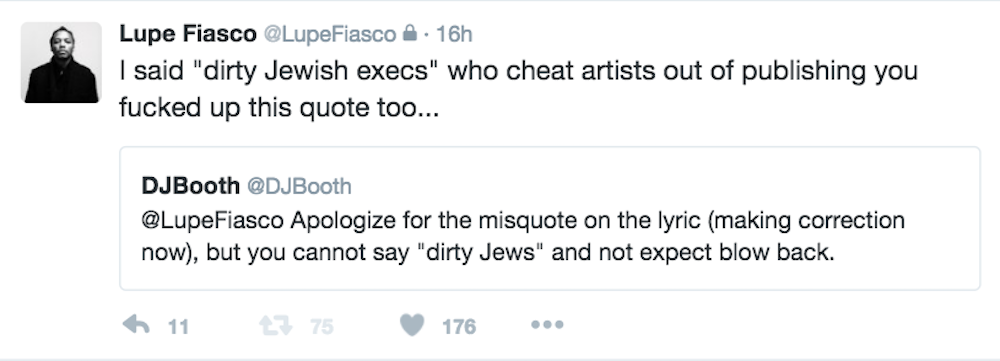Open the @LupeFiasco handle in the header
The width and height of the screenshot is (1000, 361).
click(330, 34)
